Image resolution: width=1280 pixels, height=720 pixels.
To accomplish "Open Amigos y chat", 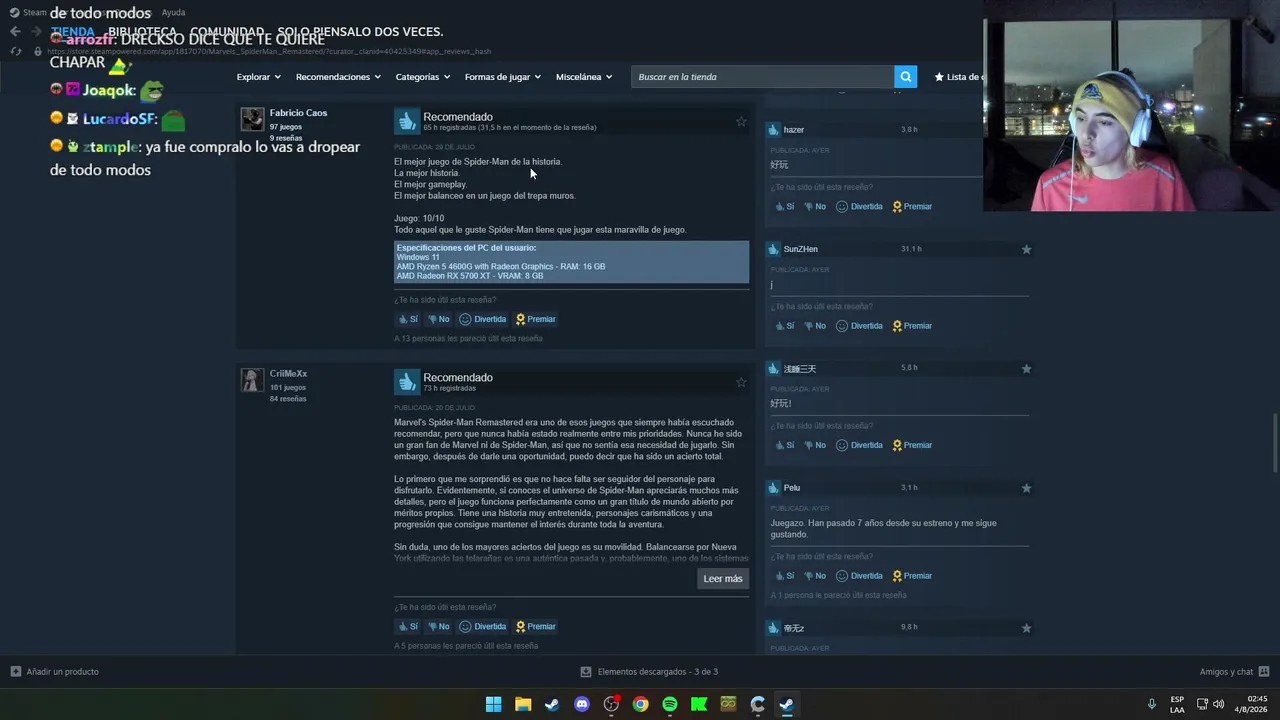I will [x=1234, y=672].
